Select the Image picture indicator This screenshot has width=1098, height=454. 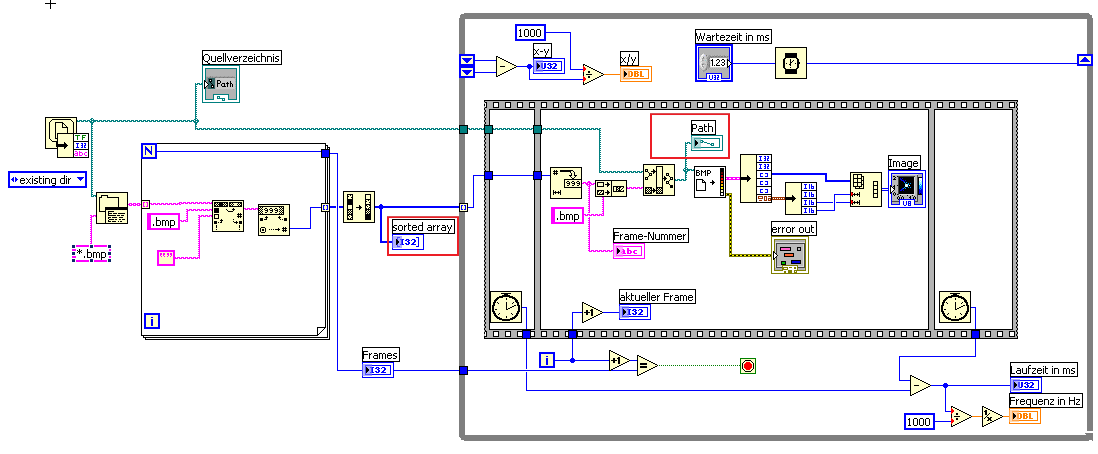click(x=907, y=188)
